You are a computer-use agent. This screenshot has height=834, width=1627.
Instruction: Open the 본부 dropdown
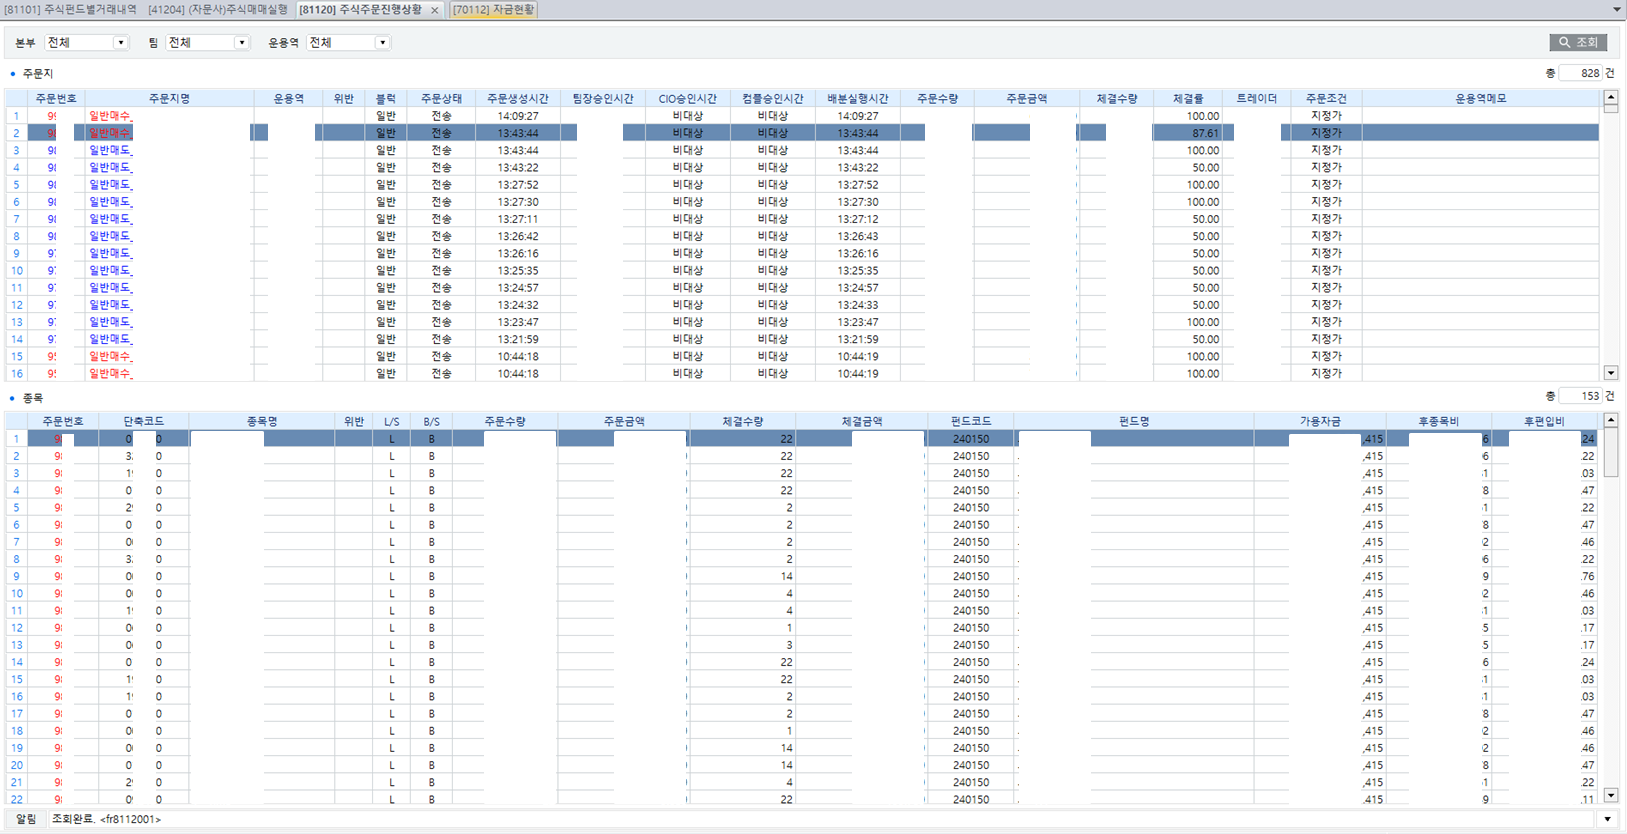click(x=120, y=43)
